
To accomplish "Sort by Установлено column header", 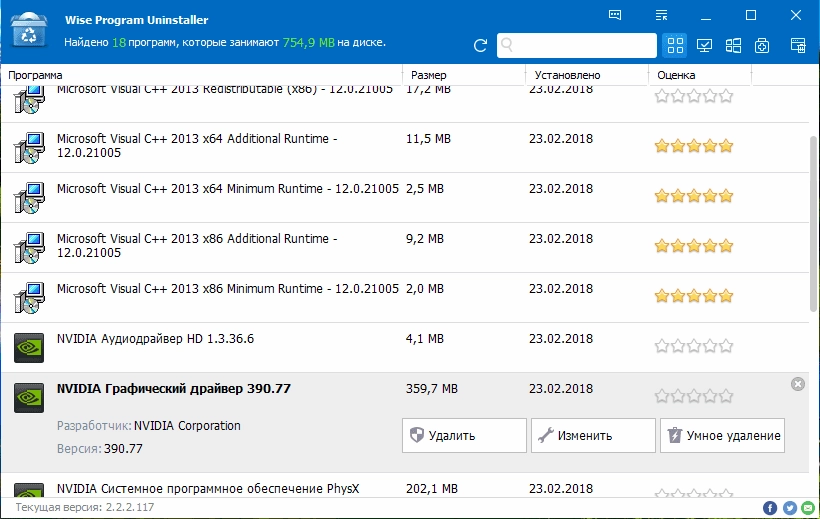I will click(587, 75).
